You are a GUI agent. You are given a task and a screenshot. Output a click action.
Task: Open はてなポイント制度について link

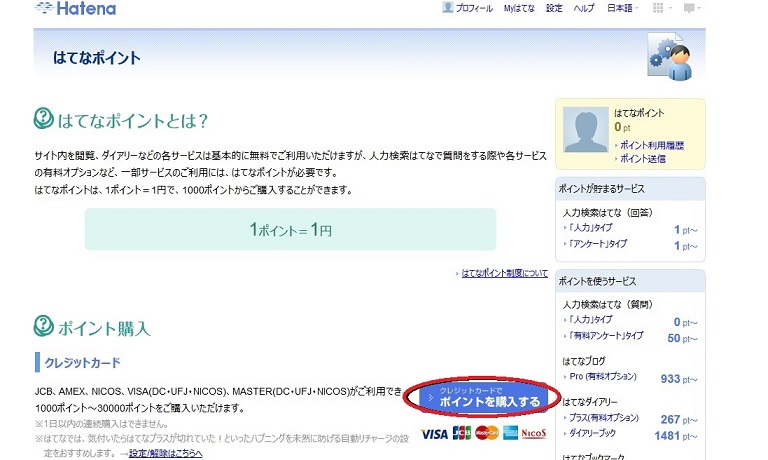(504, 273)
